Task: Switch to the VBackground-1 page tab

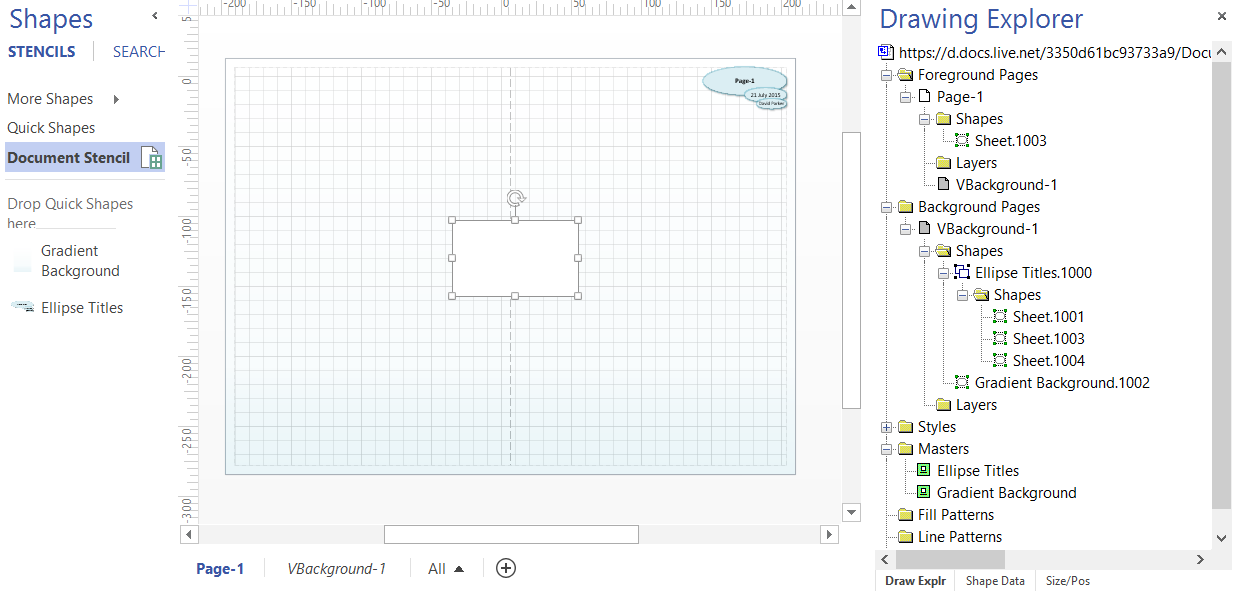Action: tap(336, 569)
